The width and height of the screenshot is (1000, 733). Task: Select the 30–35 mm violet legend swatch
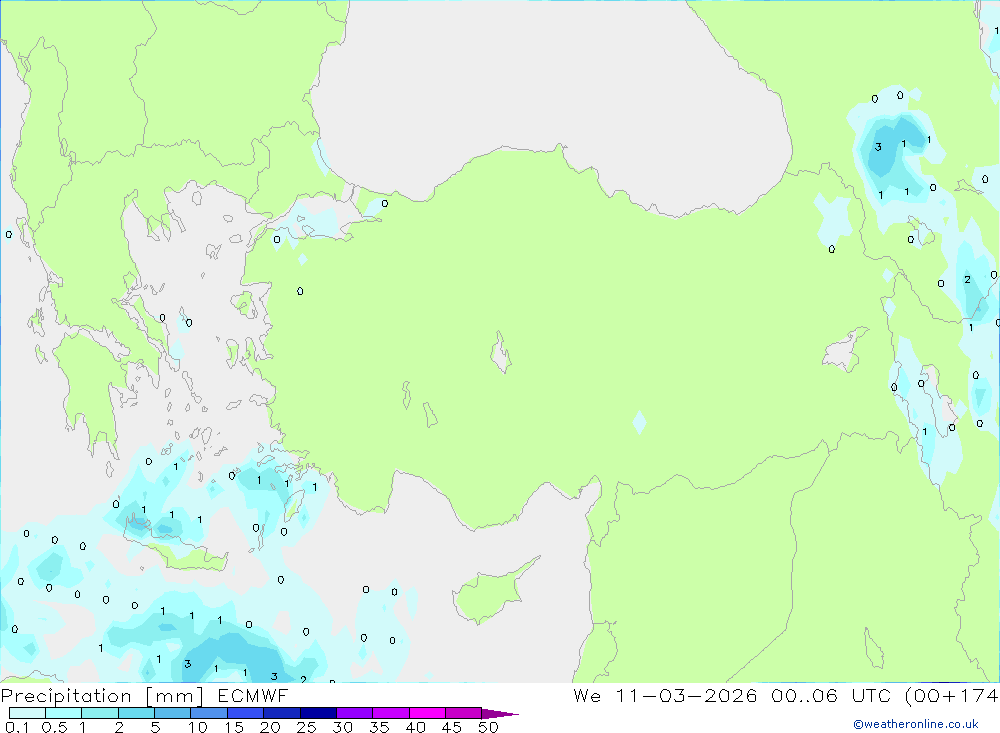pos(355,713)
